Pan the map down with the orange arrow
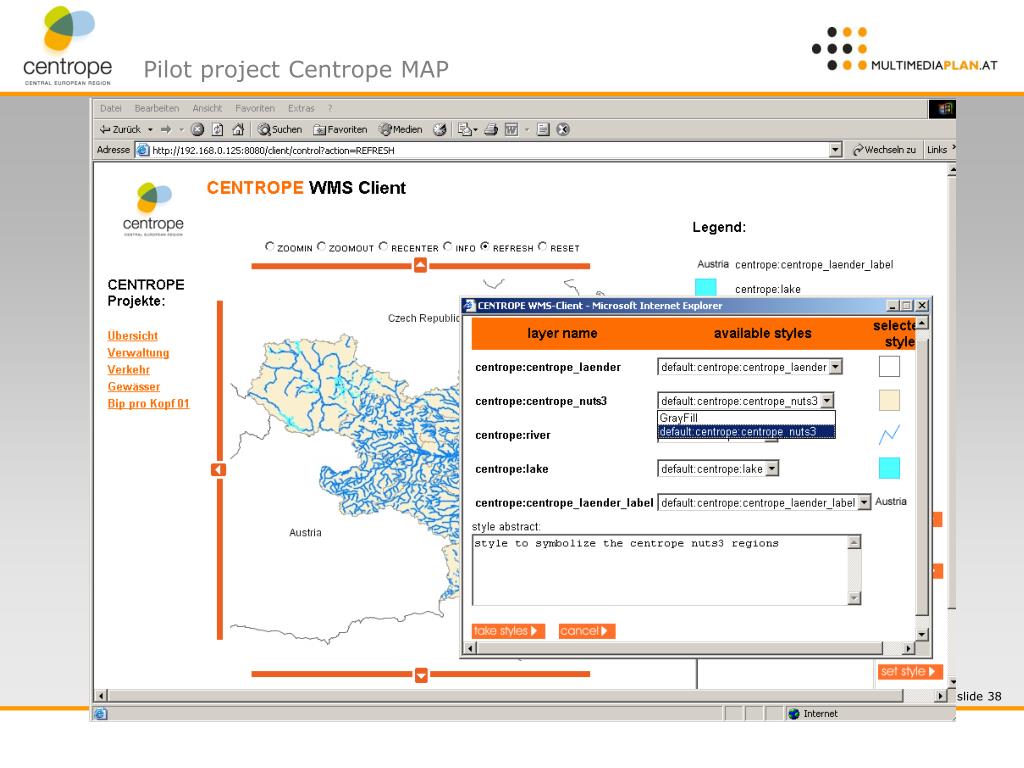This screenshot has width=1024, height=768. [421, 675]
